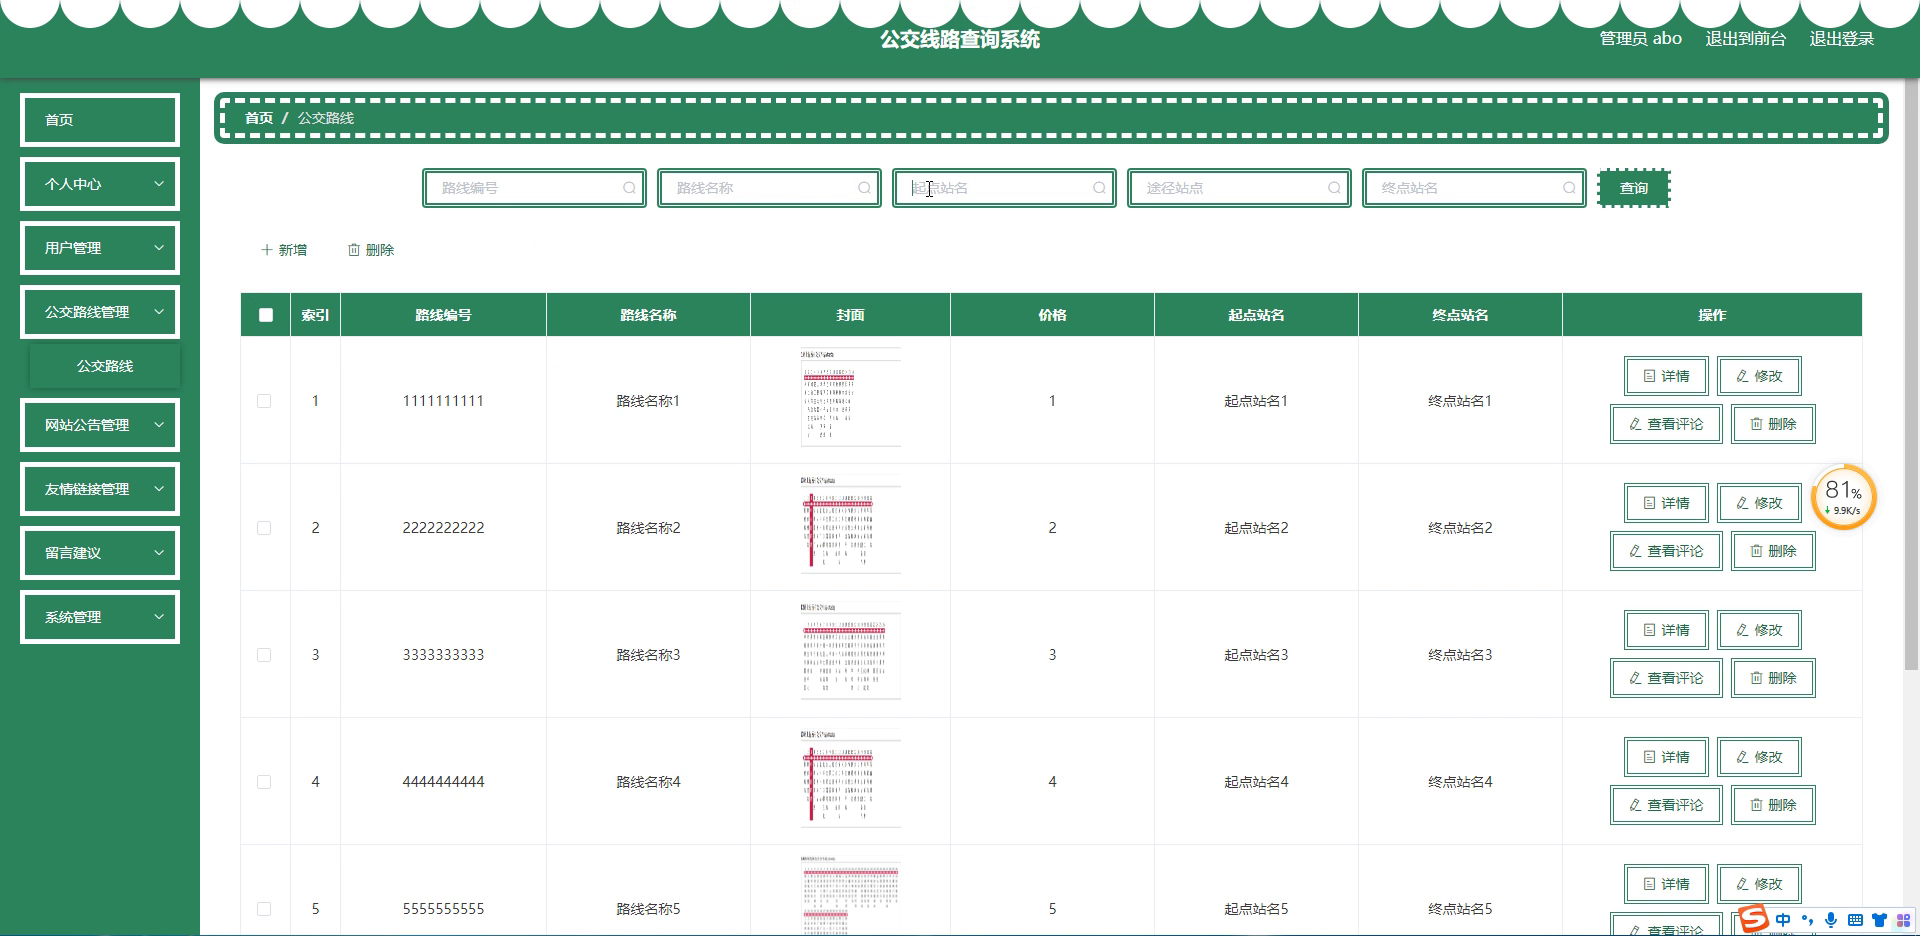Click the IME soft keyboard icon
Image resolution: width=1920 pixels, height=936 pixels.
pos(1855,920)
